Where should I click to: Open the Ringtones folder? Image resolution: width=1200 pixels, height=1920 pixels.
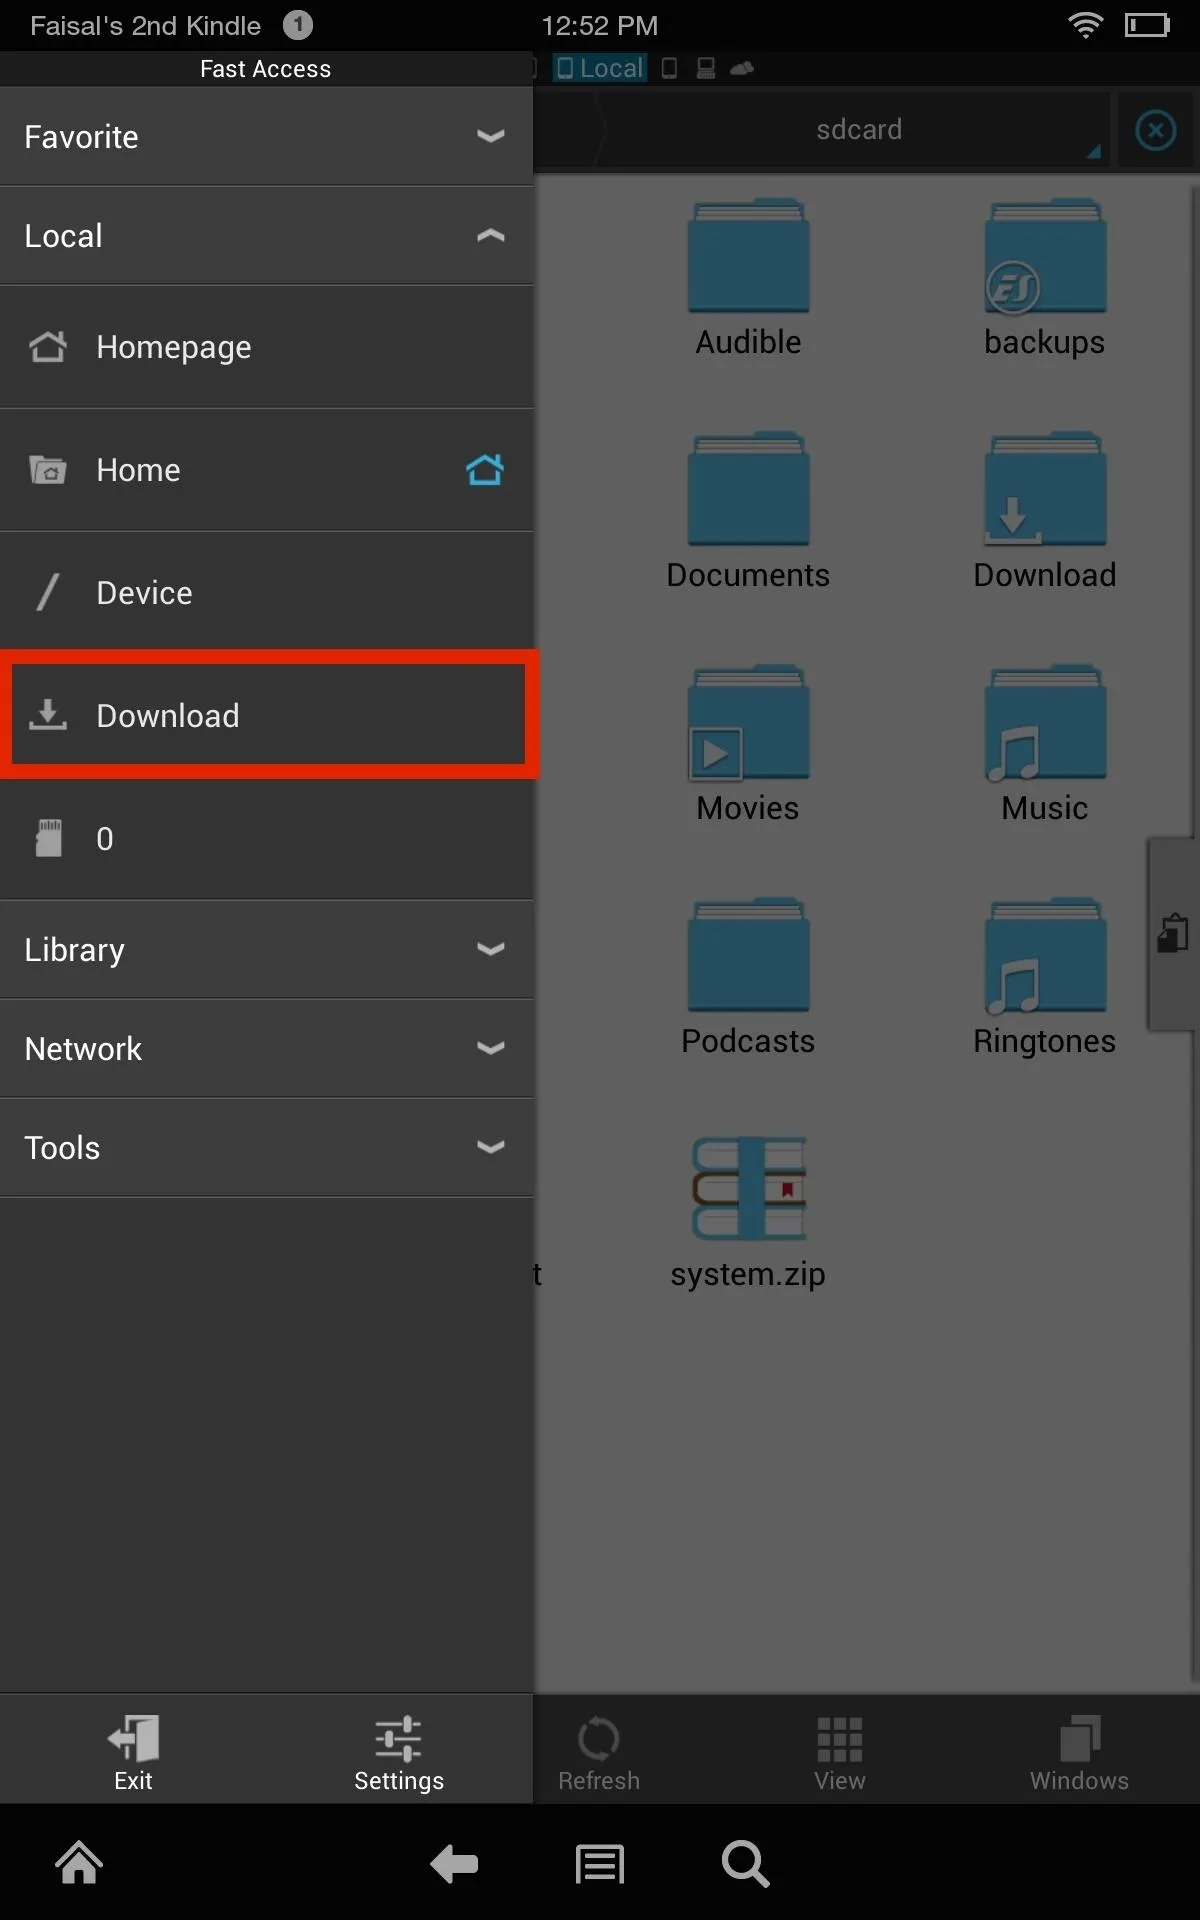pyautogui.click(x=1044, y=977)
